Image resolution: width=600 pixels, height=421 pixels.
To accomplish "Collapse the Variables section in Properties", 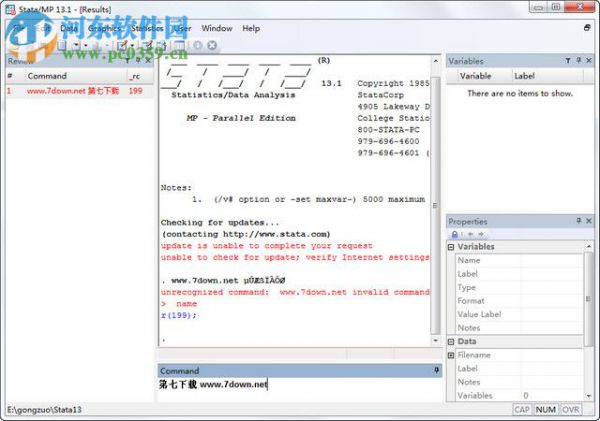I will tap(451, 247).
